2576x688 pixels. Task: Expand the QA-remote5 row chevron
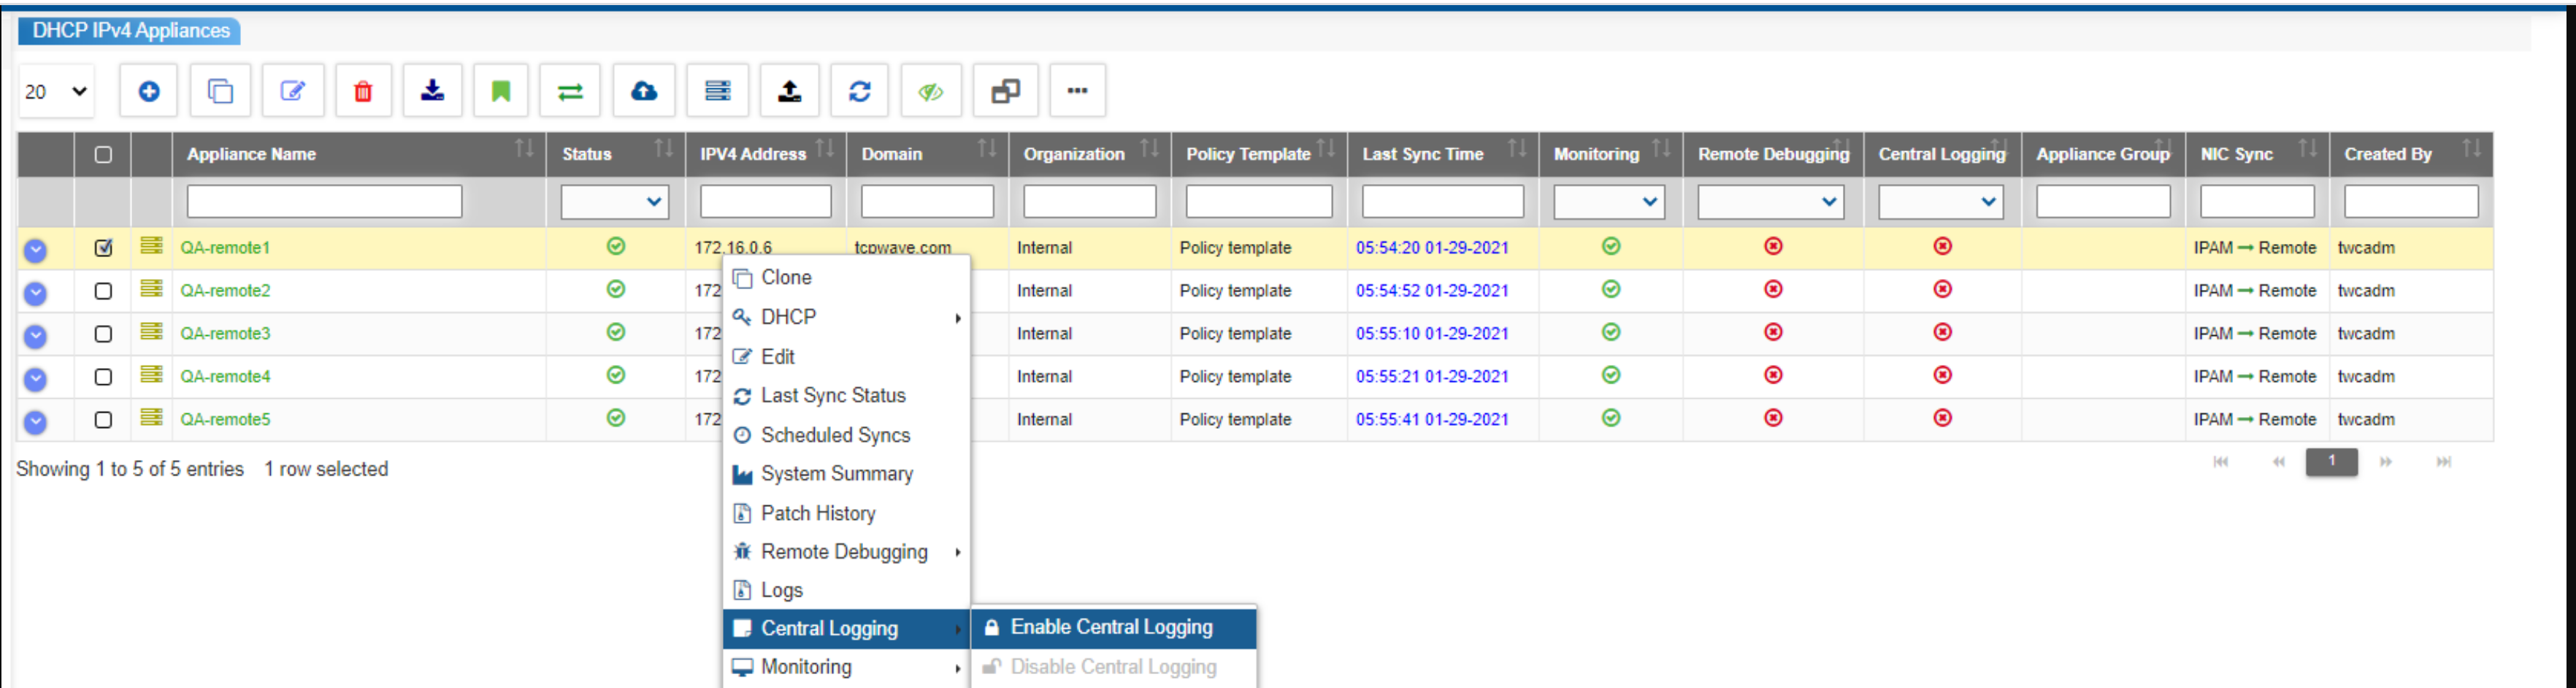(x=35, y=422)
